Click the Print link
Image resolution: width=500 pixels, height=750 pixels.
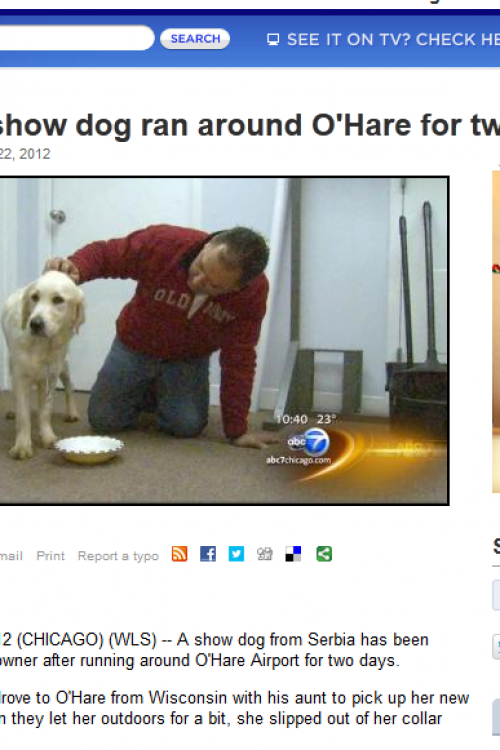coord(50,556)
